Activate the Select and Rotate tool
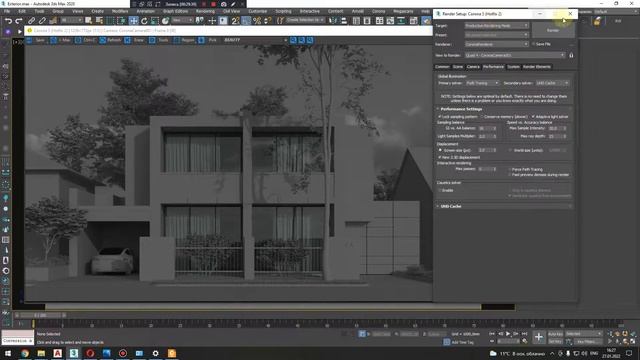The image size is (640, 360). 144,20
